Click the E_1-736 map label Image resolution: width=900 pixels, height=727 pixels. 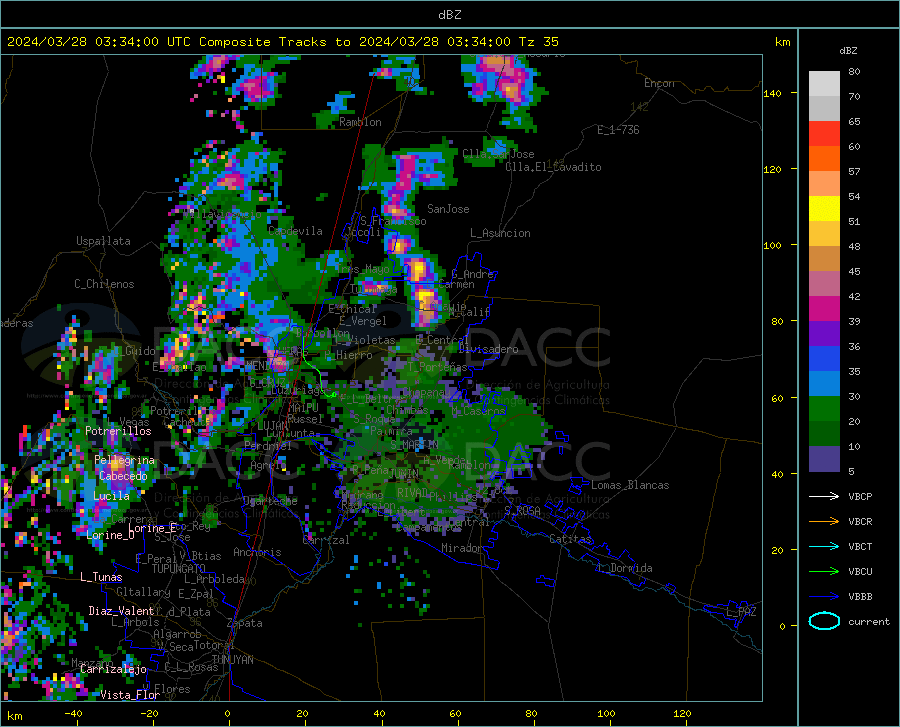pos(618,130)
